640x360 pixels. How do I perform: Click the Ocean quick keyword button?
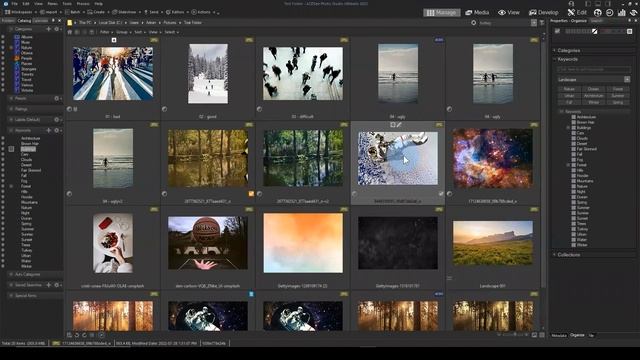pos(593,89)
